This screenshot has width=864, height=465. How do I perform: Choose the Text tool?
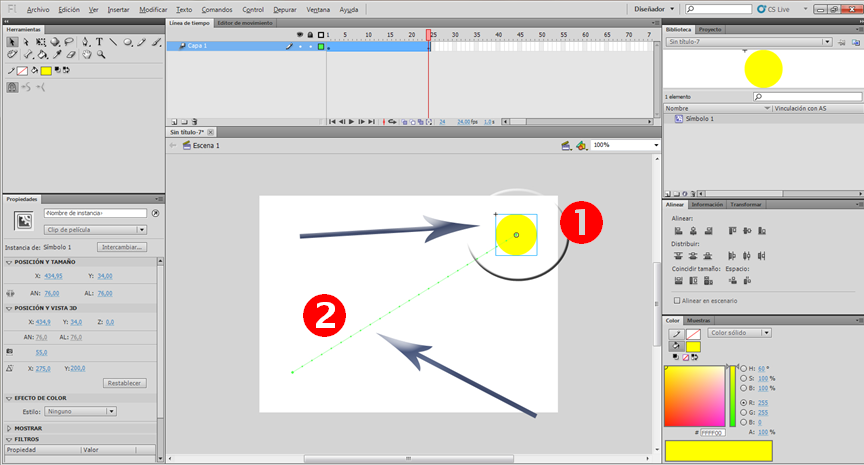pos(99,42)
